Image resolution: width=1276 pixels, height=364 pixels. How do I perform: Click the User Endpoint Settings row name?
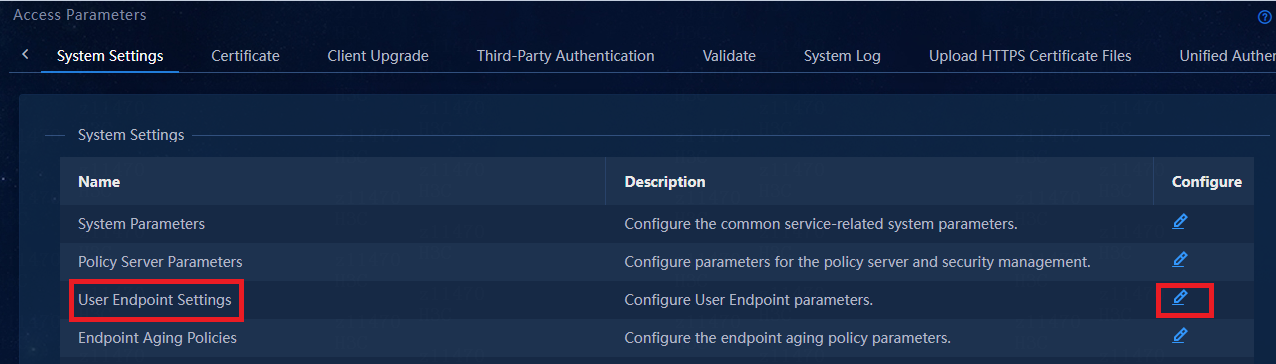155,299
